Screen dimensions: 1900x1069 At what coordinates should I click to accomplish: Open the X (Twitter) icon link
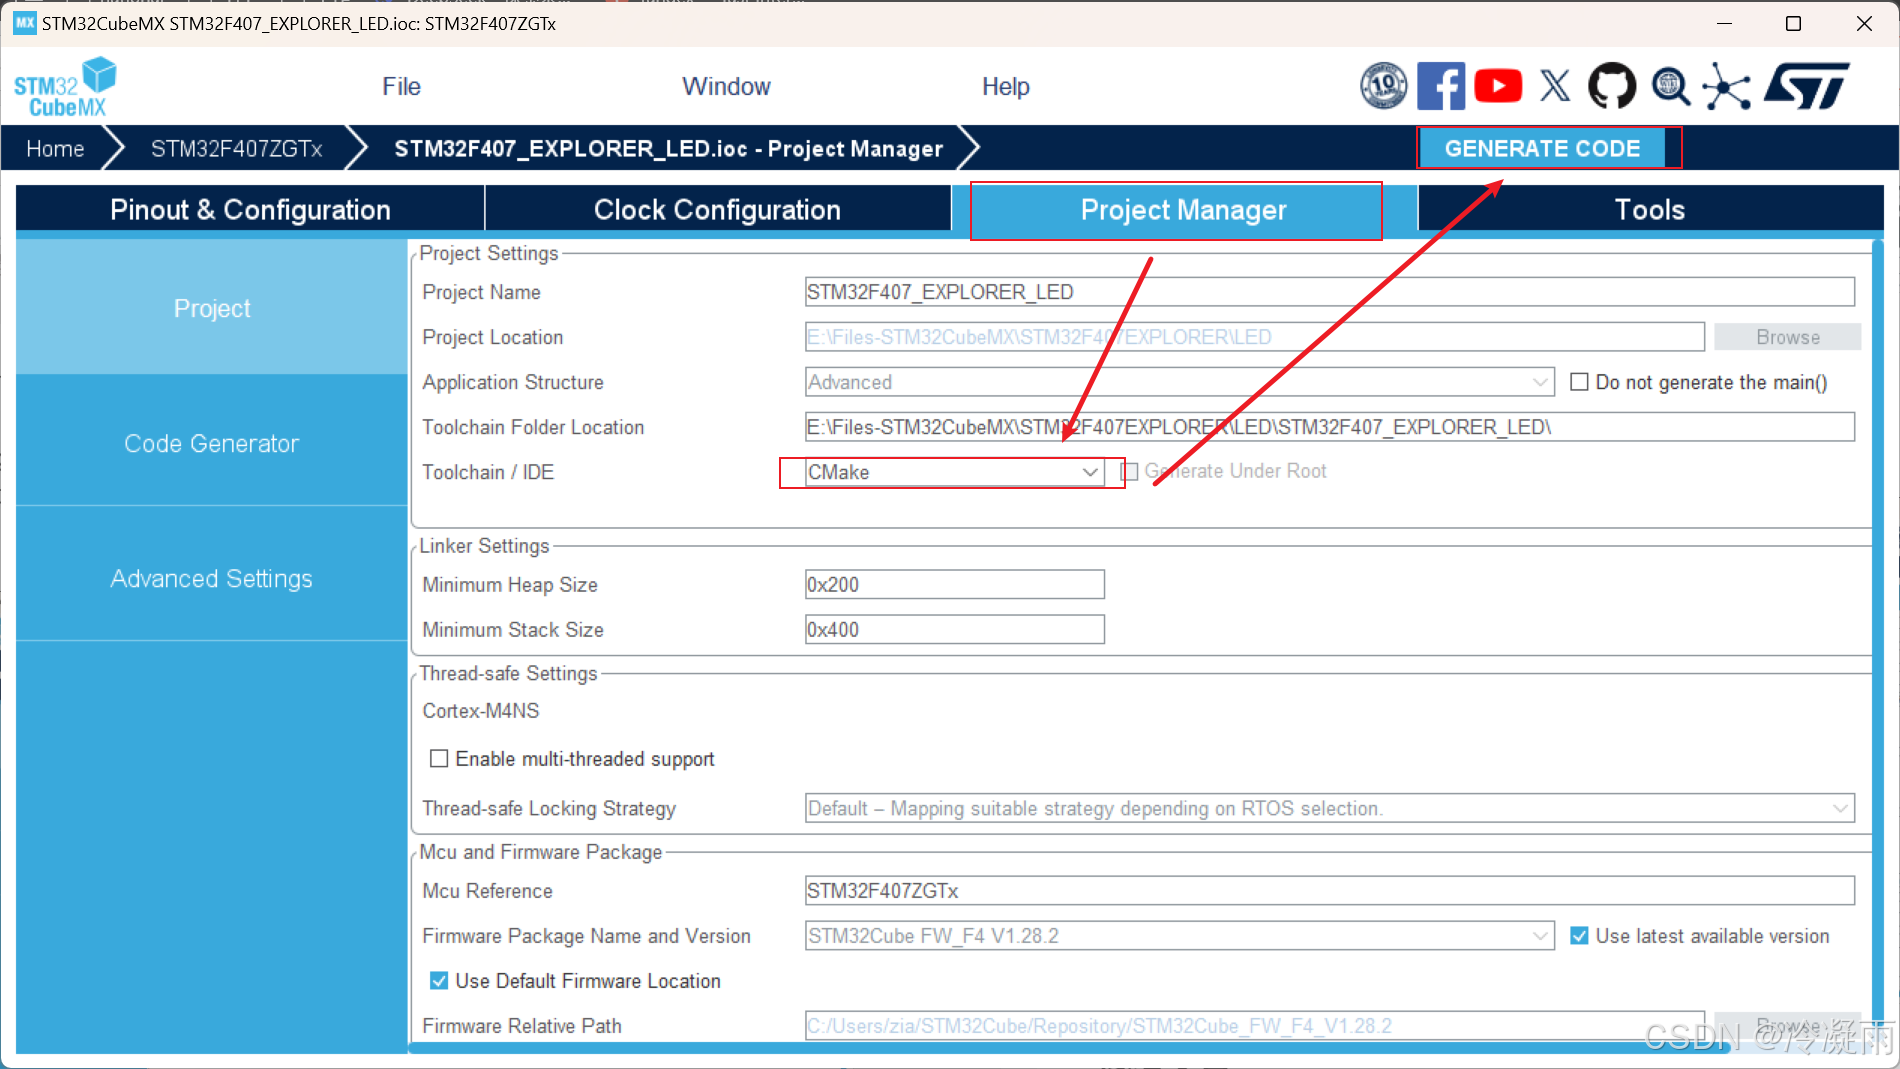coord(1555,86)
